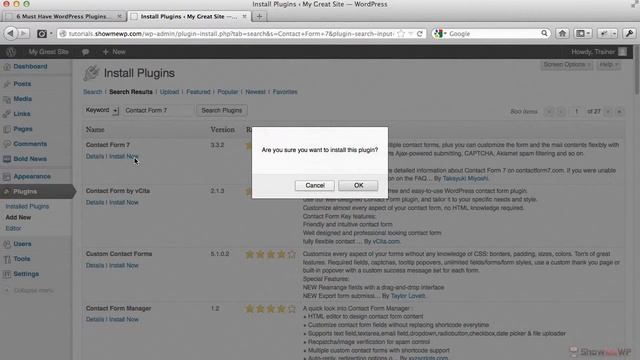This screenshot has height=360, width=640.
Task: Open the Upload plugin link
Action: (x=169, y=92)
